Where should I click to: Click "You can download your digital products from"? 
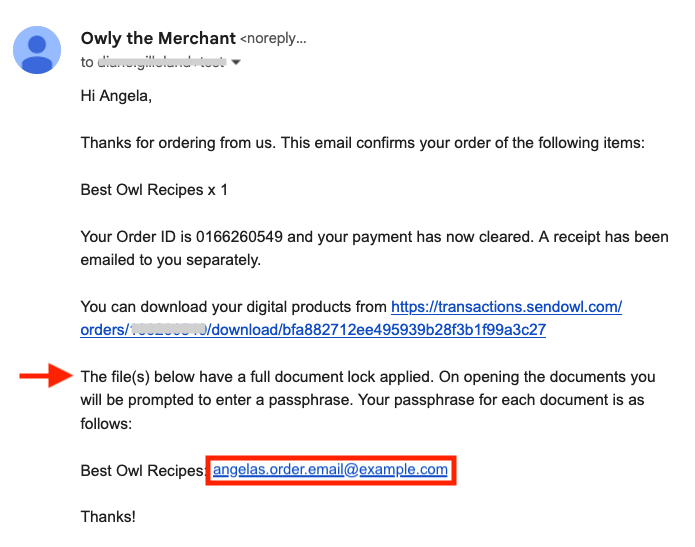(x=234, y=307)
